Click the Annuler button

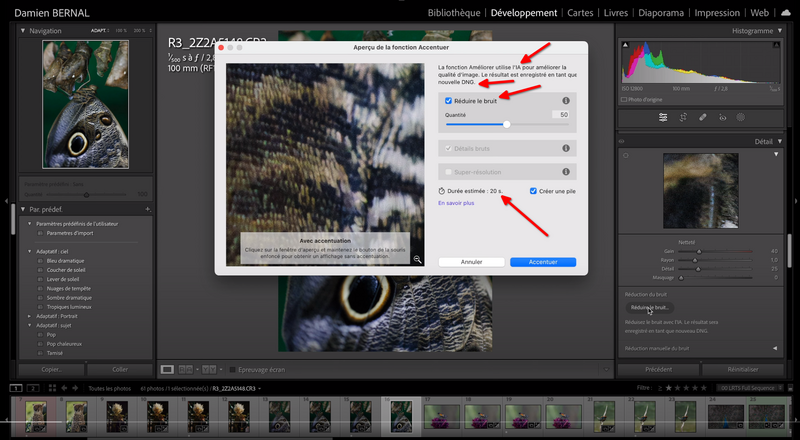click(x=471, y=262)
